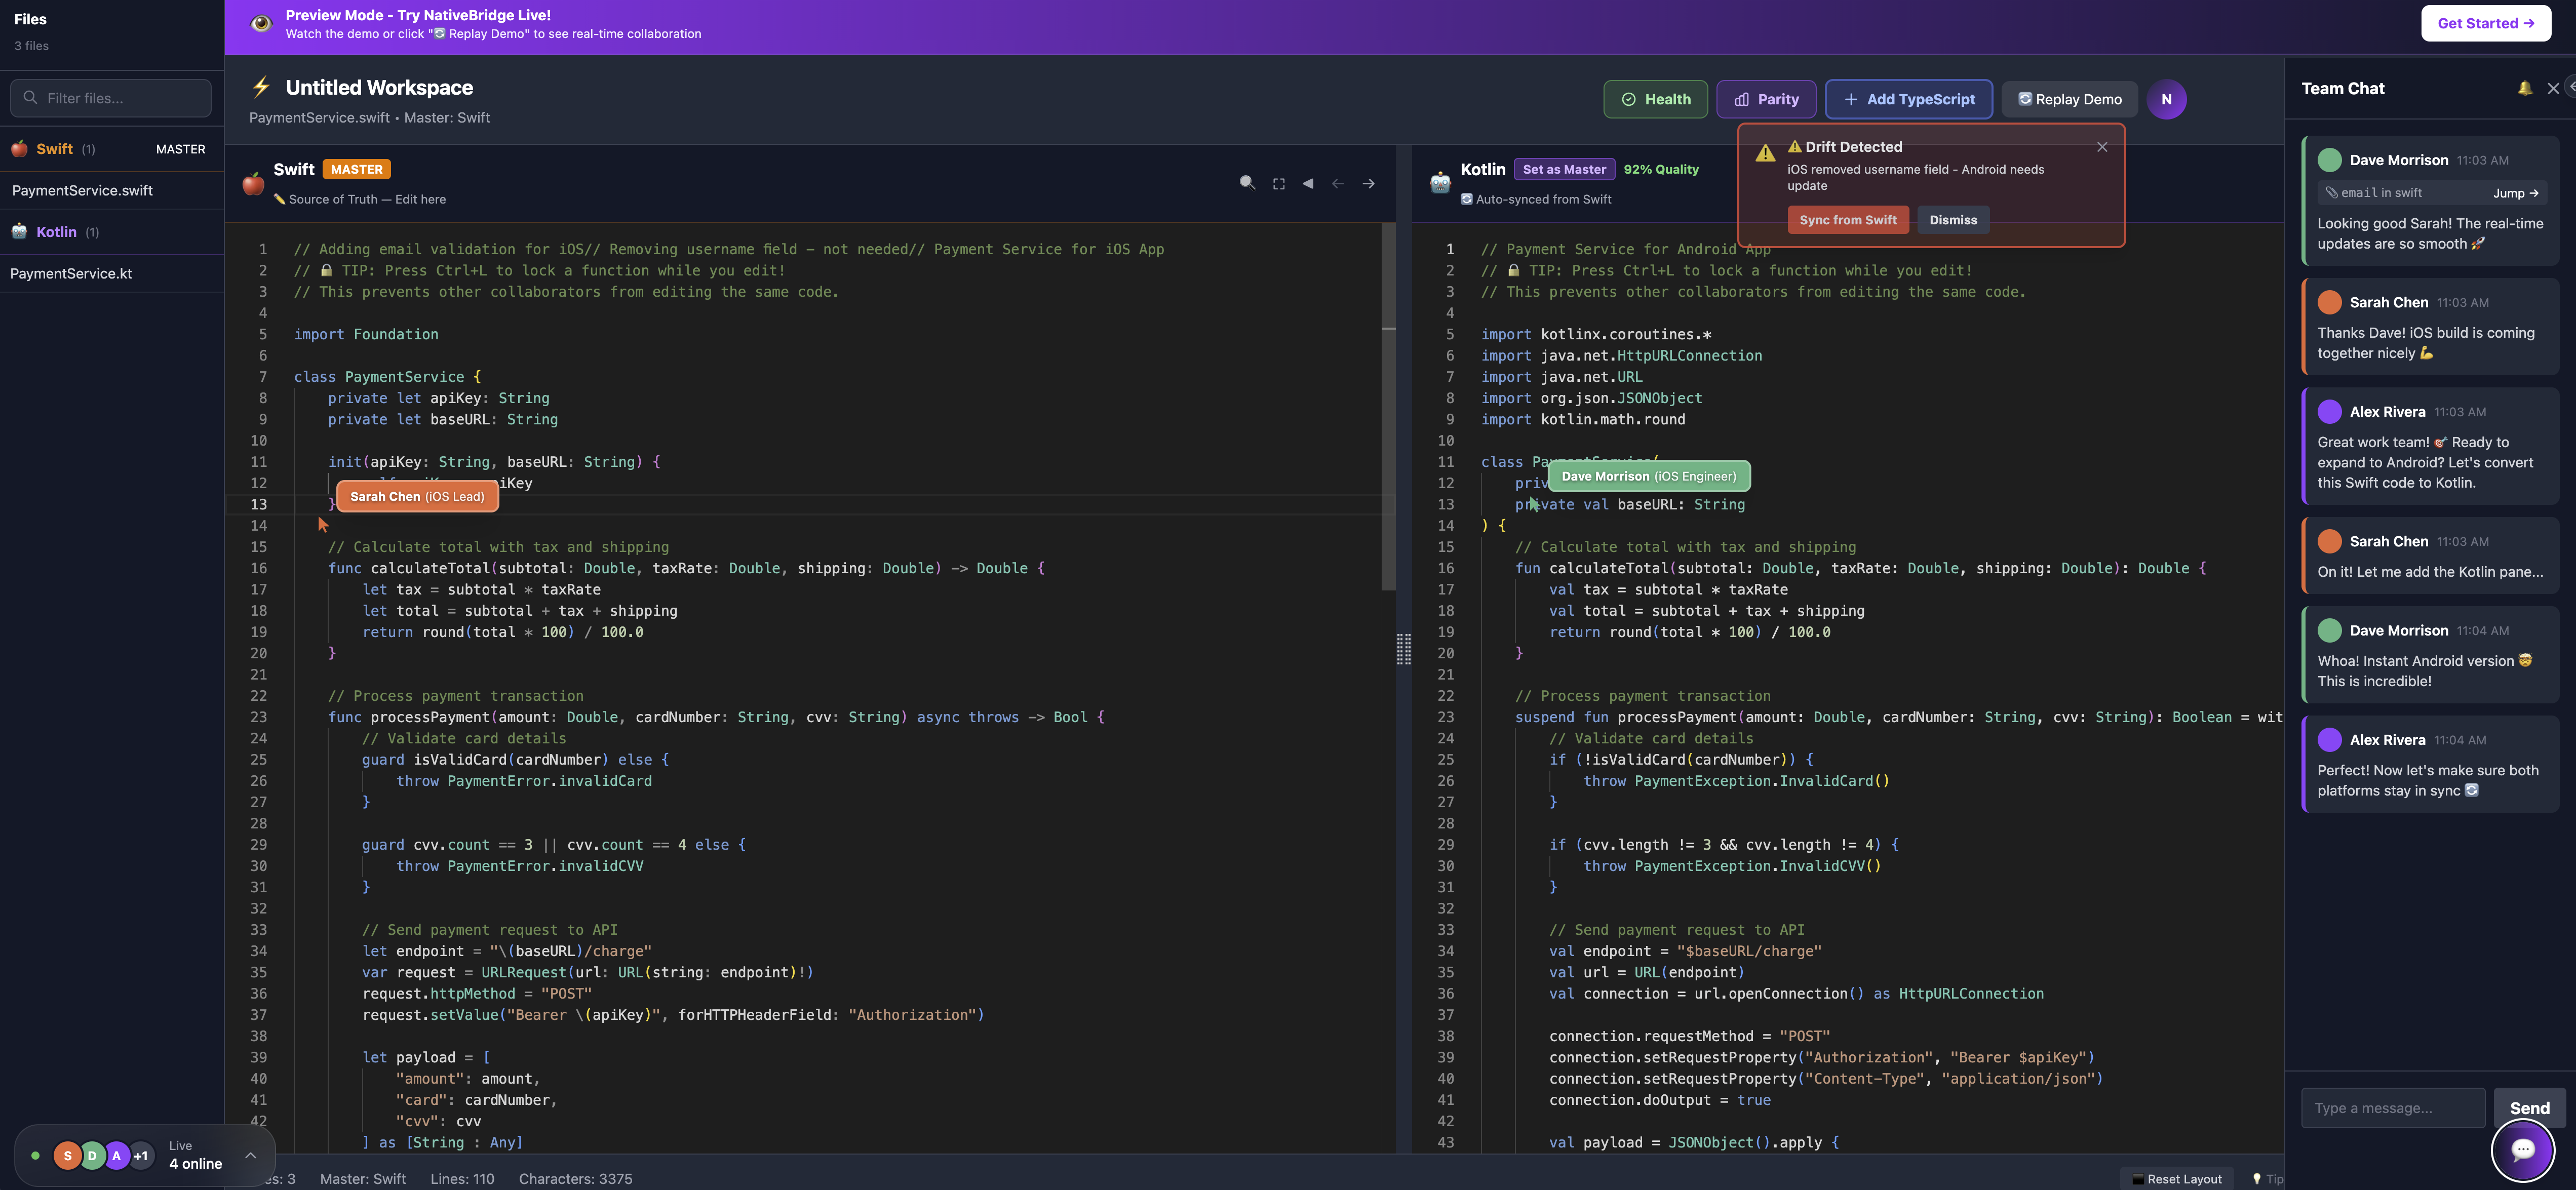Image resolution: width=2576 pixels, height=1190 pixels.
Task: Click the forward navigation arrow in Swift panel
Action: coord(1369,183)
